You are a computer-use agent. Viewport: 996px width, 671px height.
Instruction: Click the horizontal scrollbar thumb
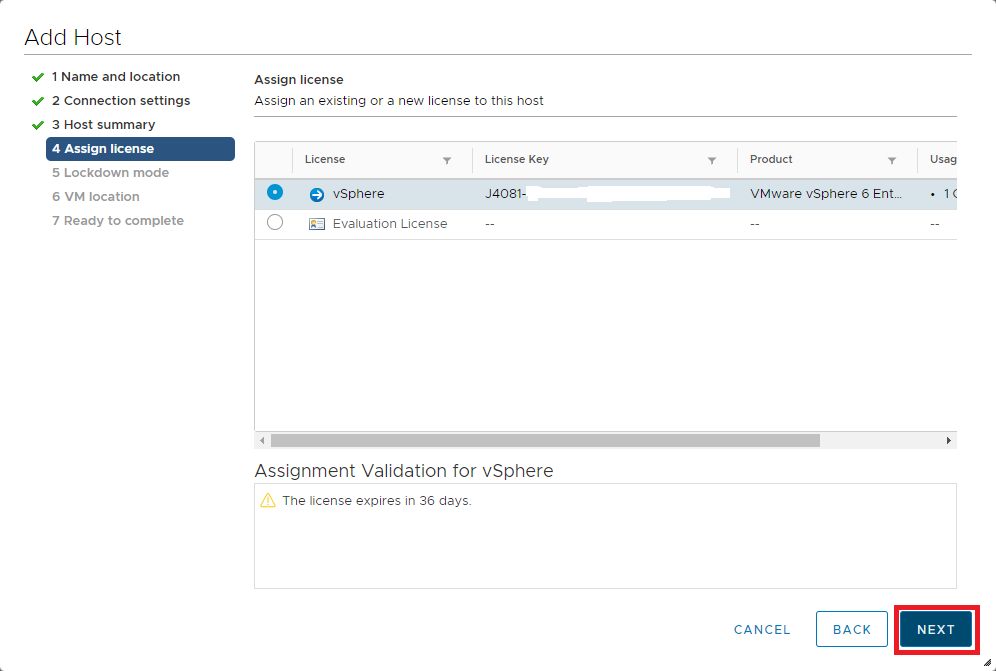pyautogui.click(x=545, y=440)
